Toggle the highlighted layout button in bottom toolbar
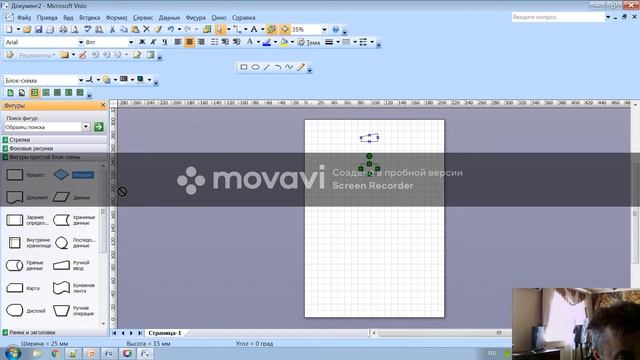 click(34, 93)
